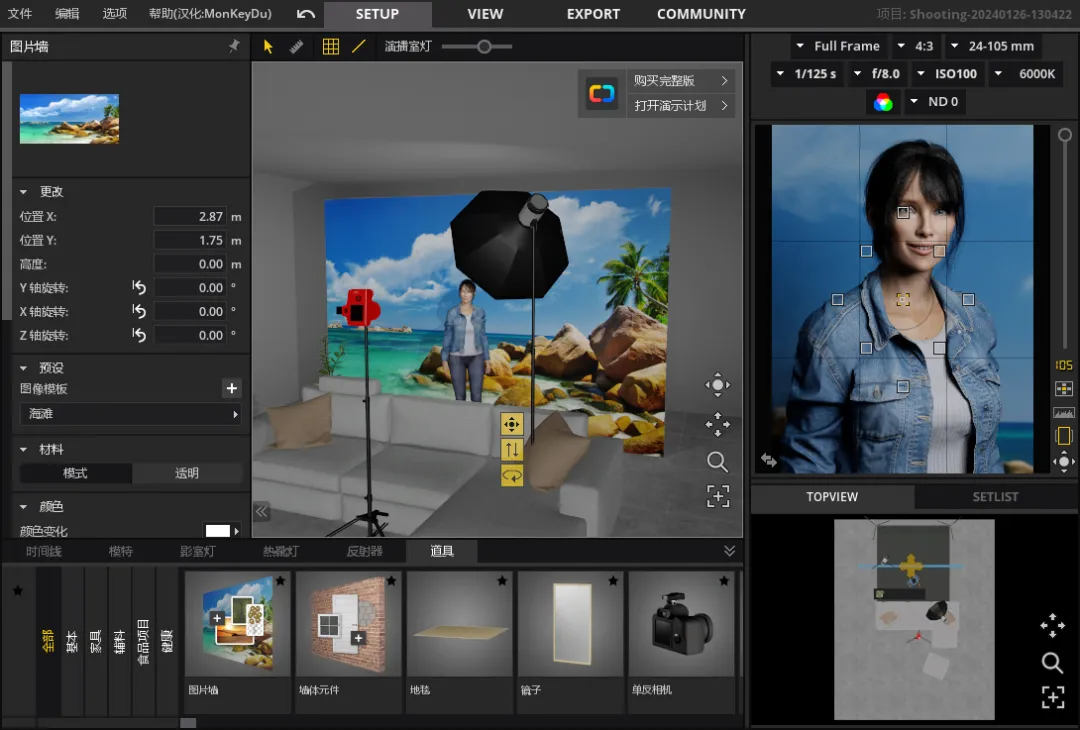The image size is (1080, 730).
Task: Open the ISO100 dropdown
Action: click(948, 74)
